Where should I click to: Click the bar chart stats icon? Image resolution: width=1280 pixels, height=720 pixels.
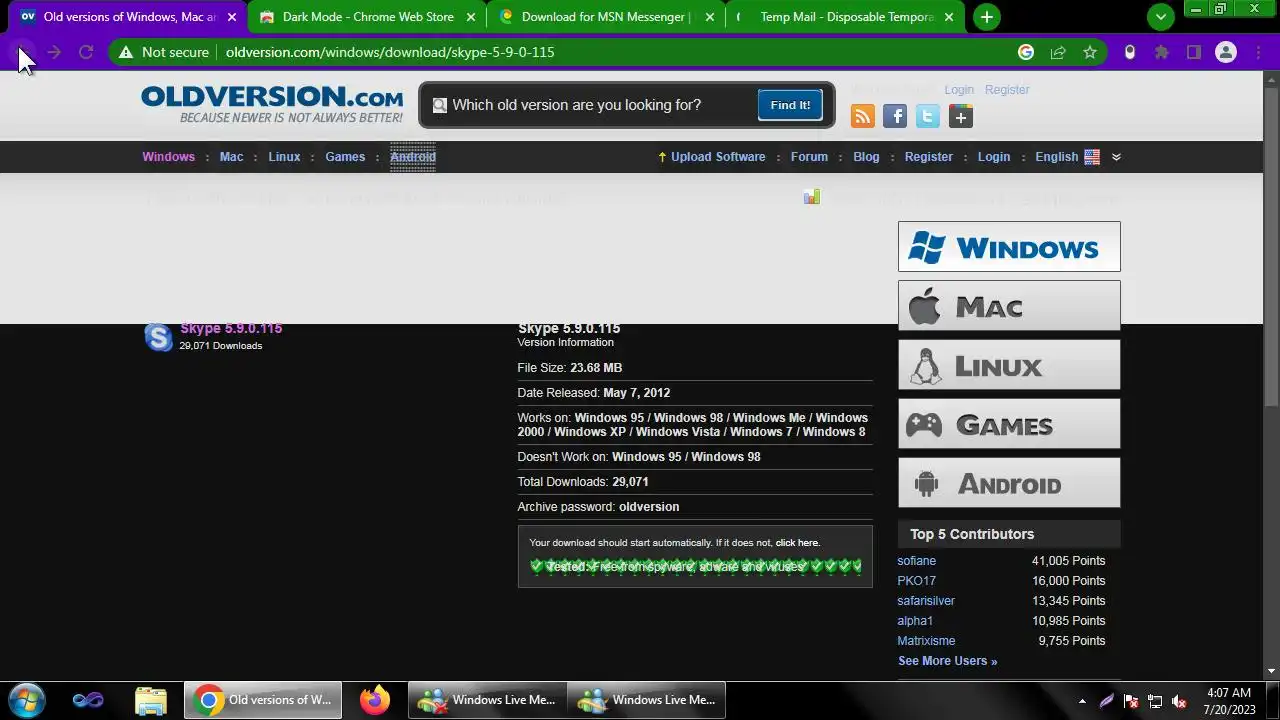[x=812, y=197]
